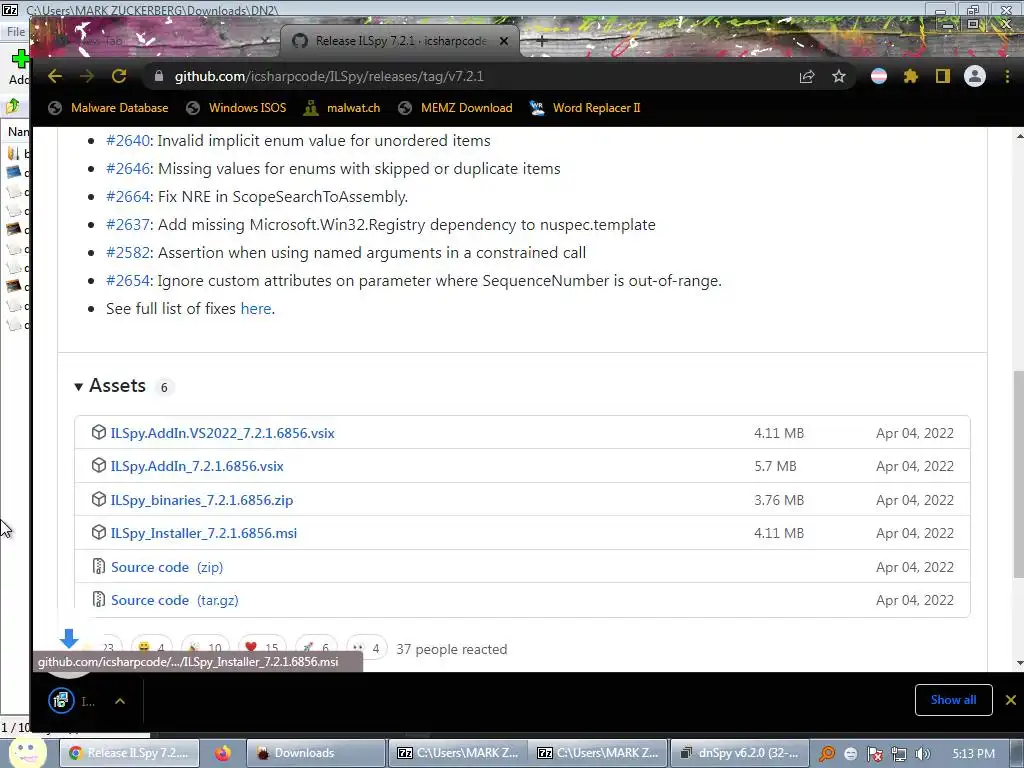
Task: Click the 5:13 PM clock
Action: point(973,754)
